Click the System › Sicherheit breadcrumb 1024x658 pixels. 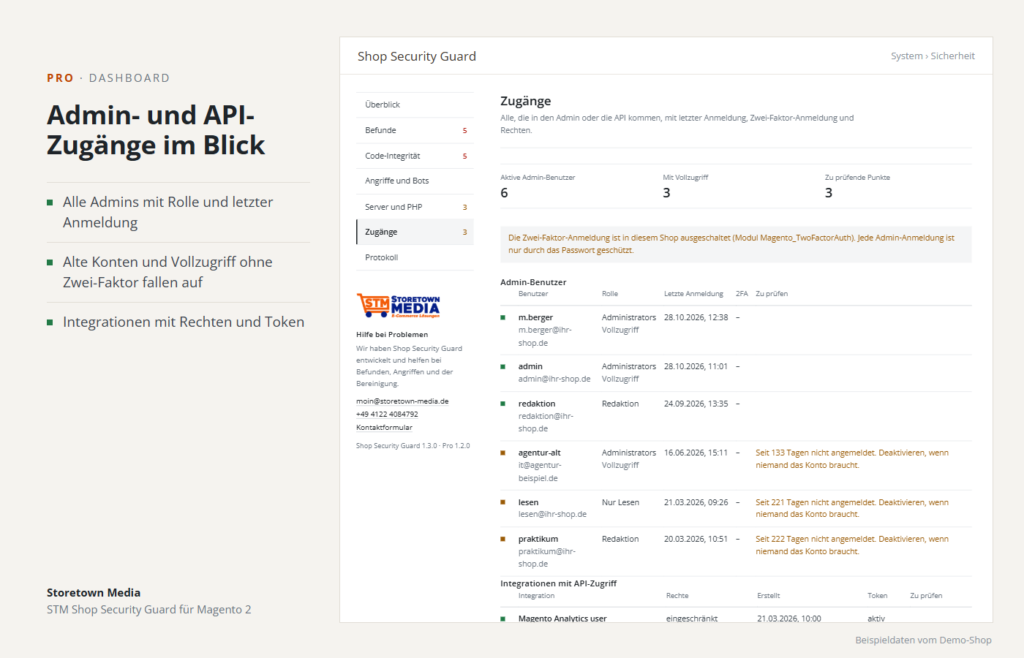tap(933, 56)
